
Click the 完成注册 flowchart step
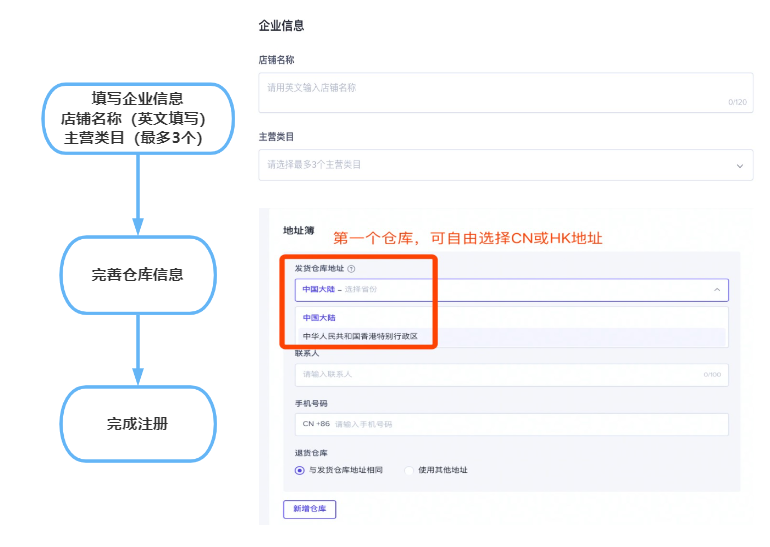click(x=138, y=424)
